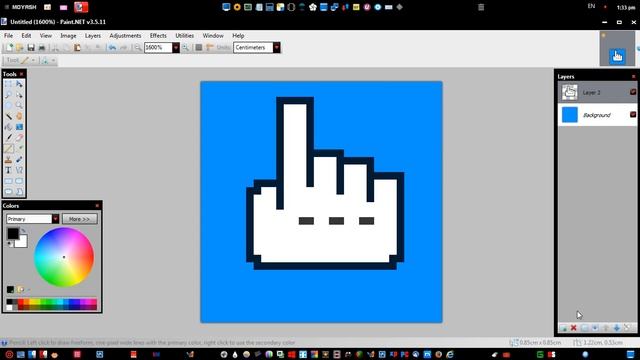The width and height of the screenshot is (640, 360).
Task: Open the Centimeters units dropdown
Action: pos(276,47)
